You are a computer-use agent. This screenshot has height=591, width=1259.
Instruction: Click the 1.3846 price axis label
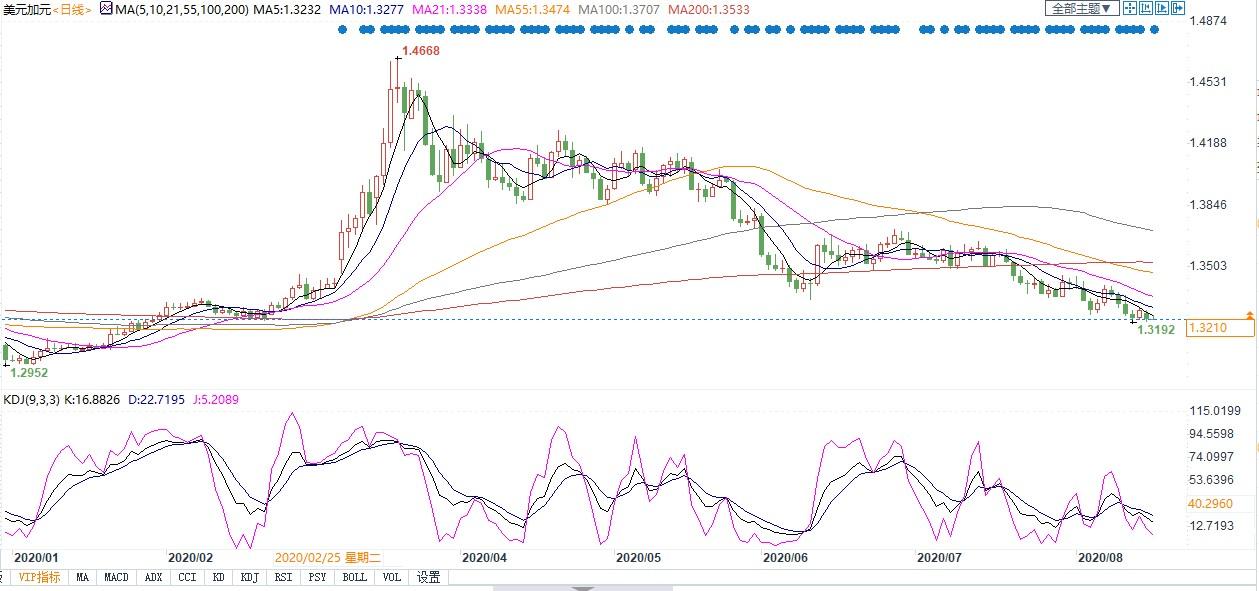pyautogui.click(x=1206, y=204)
